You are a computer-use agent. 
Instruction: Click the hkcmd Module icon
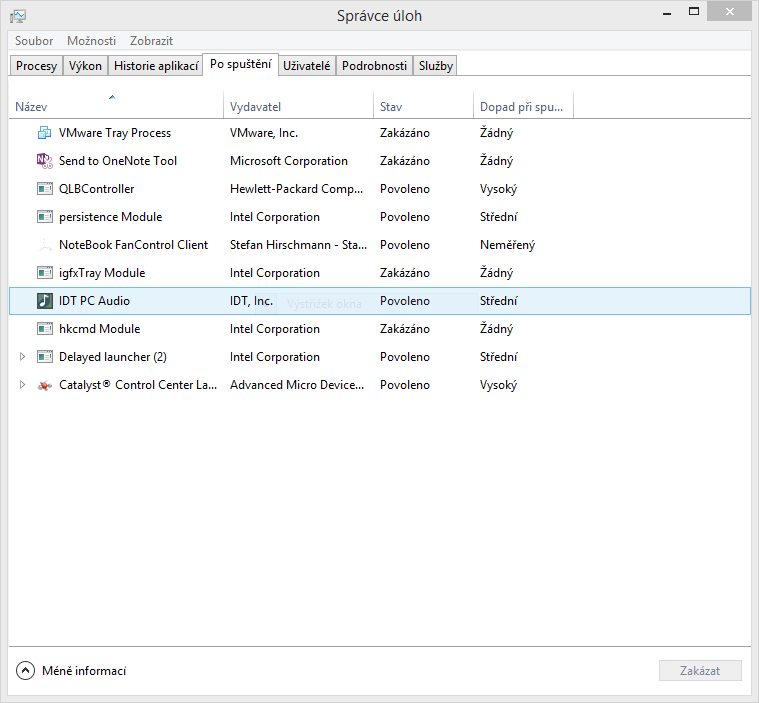pyautogui.click(x=45, y=329)
